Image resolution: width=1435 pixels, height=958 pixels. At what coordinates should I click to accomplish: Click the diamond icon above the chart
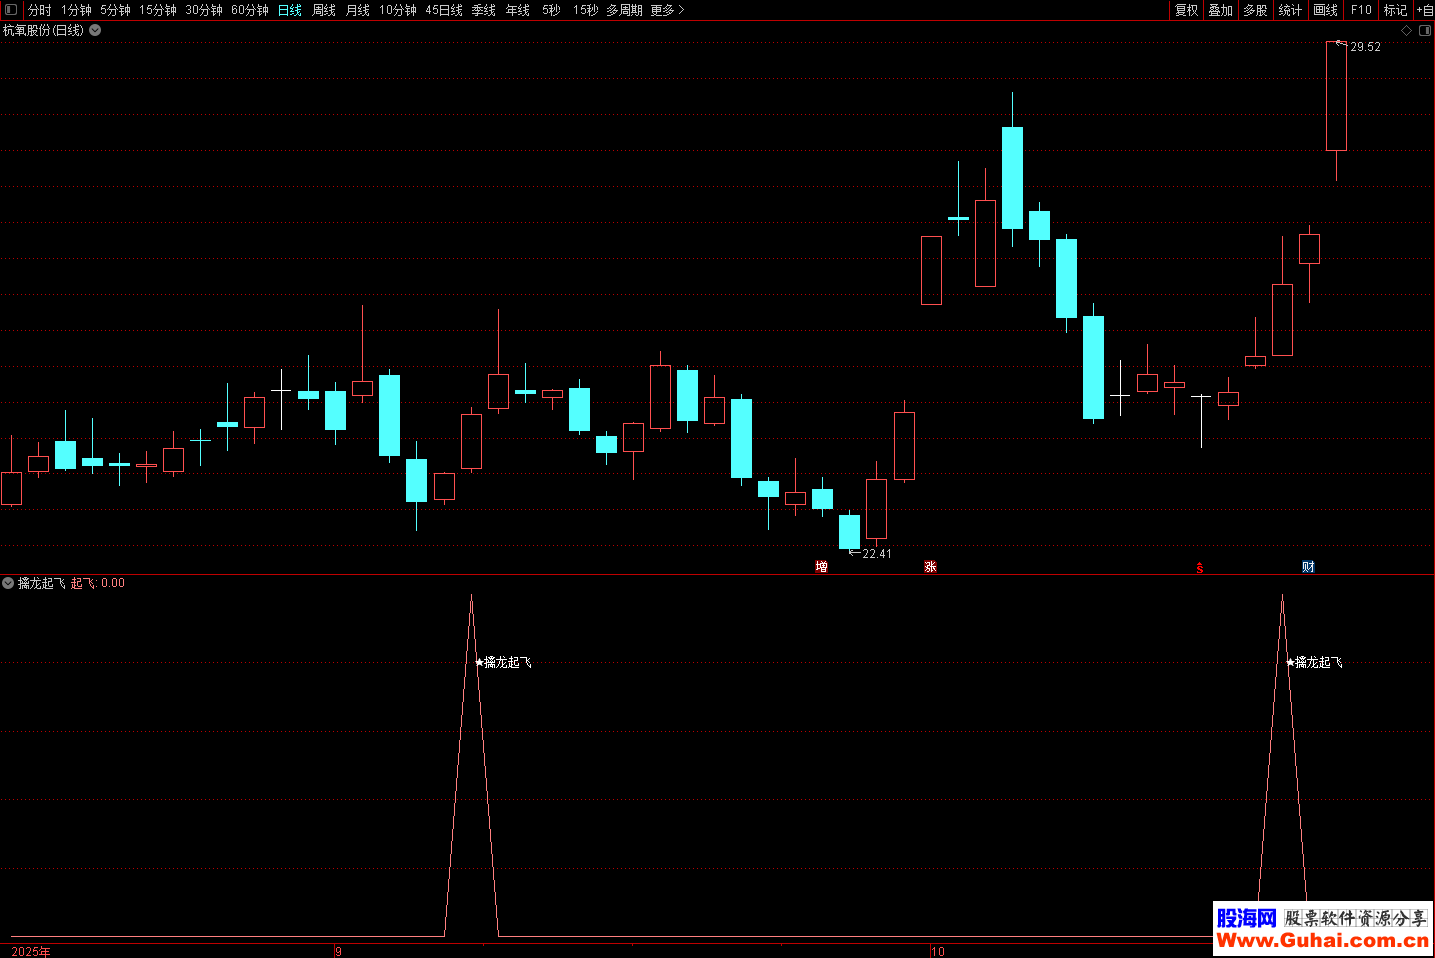coord(1406,31)
